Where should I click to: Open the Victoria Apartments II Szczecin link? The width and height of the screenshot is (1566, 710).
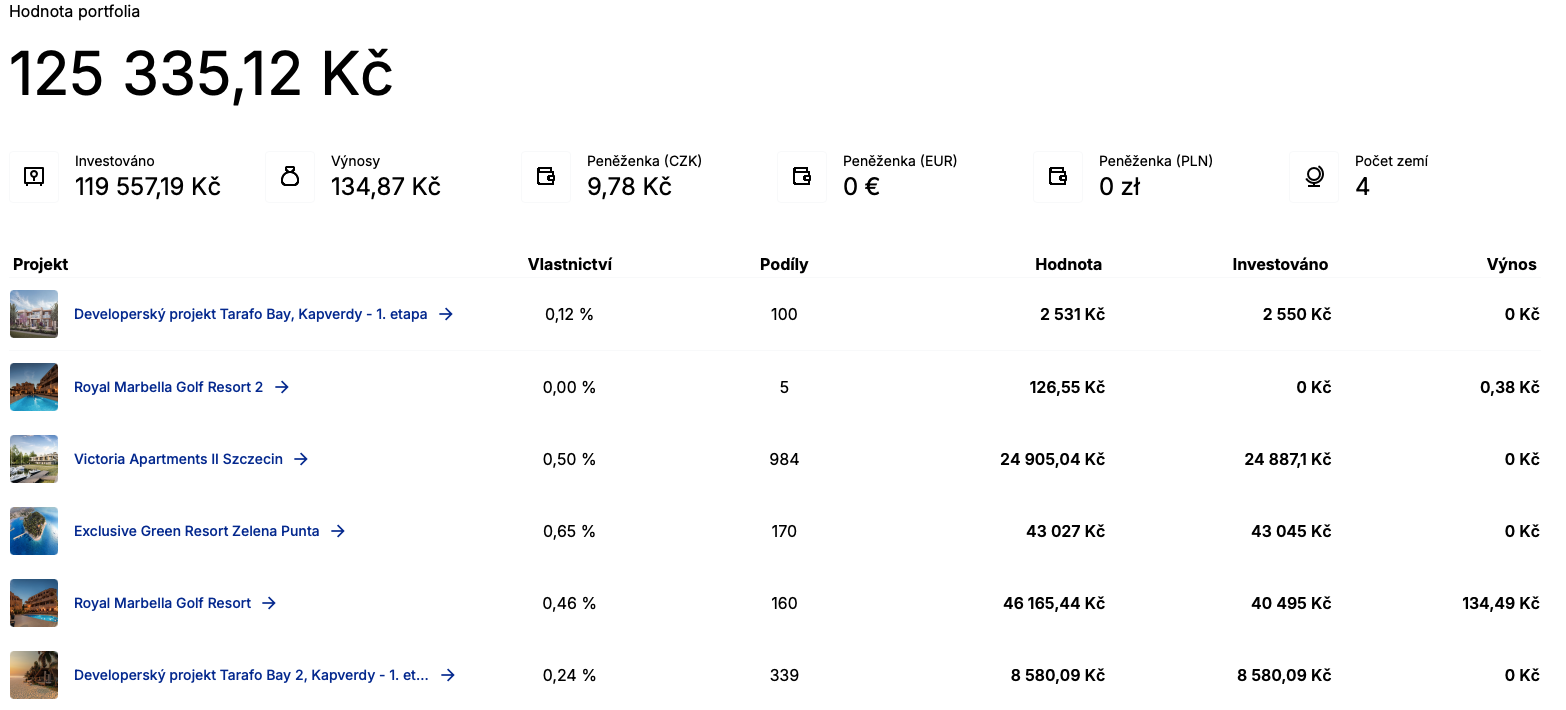(178, 459)
